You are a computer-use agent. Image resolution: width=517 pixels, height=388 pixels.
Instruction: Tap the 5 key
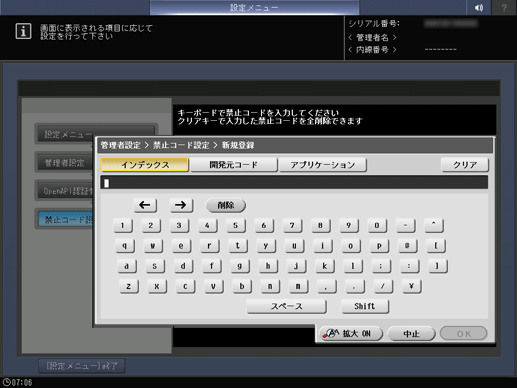(x=236, y=226)
